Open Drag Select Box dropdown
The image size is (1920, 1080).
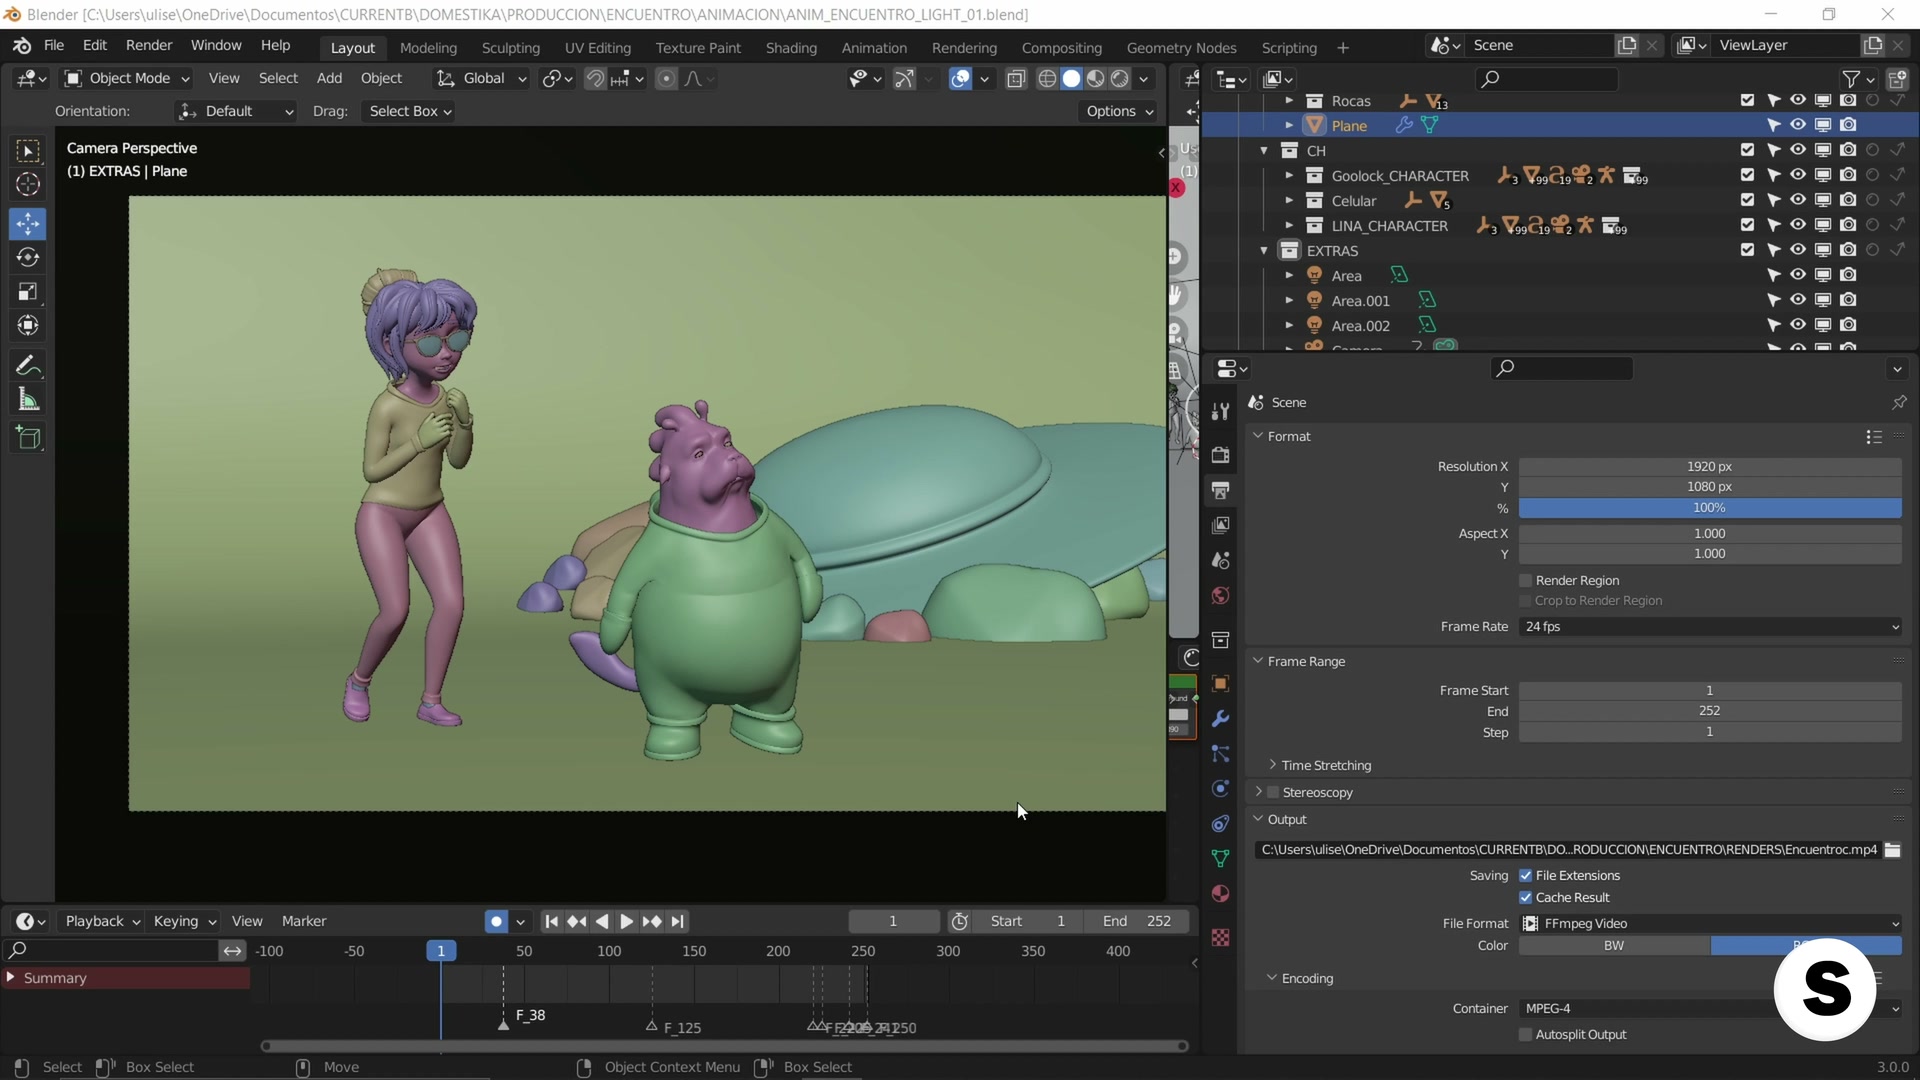[410, 111]
